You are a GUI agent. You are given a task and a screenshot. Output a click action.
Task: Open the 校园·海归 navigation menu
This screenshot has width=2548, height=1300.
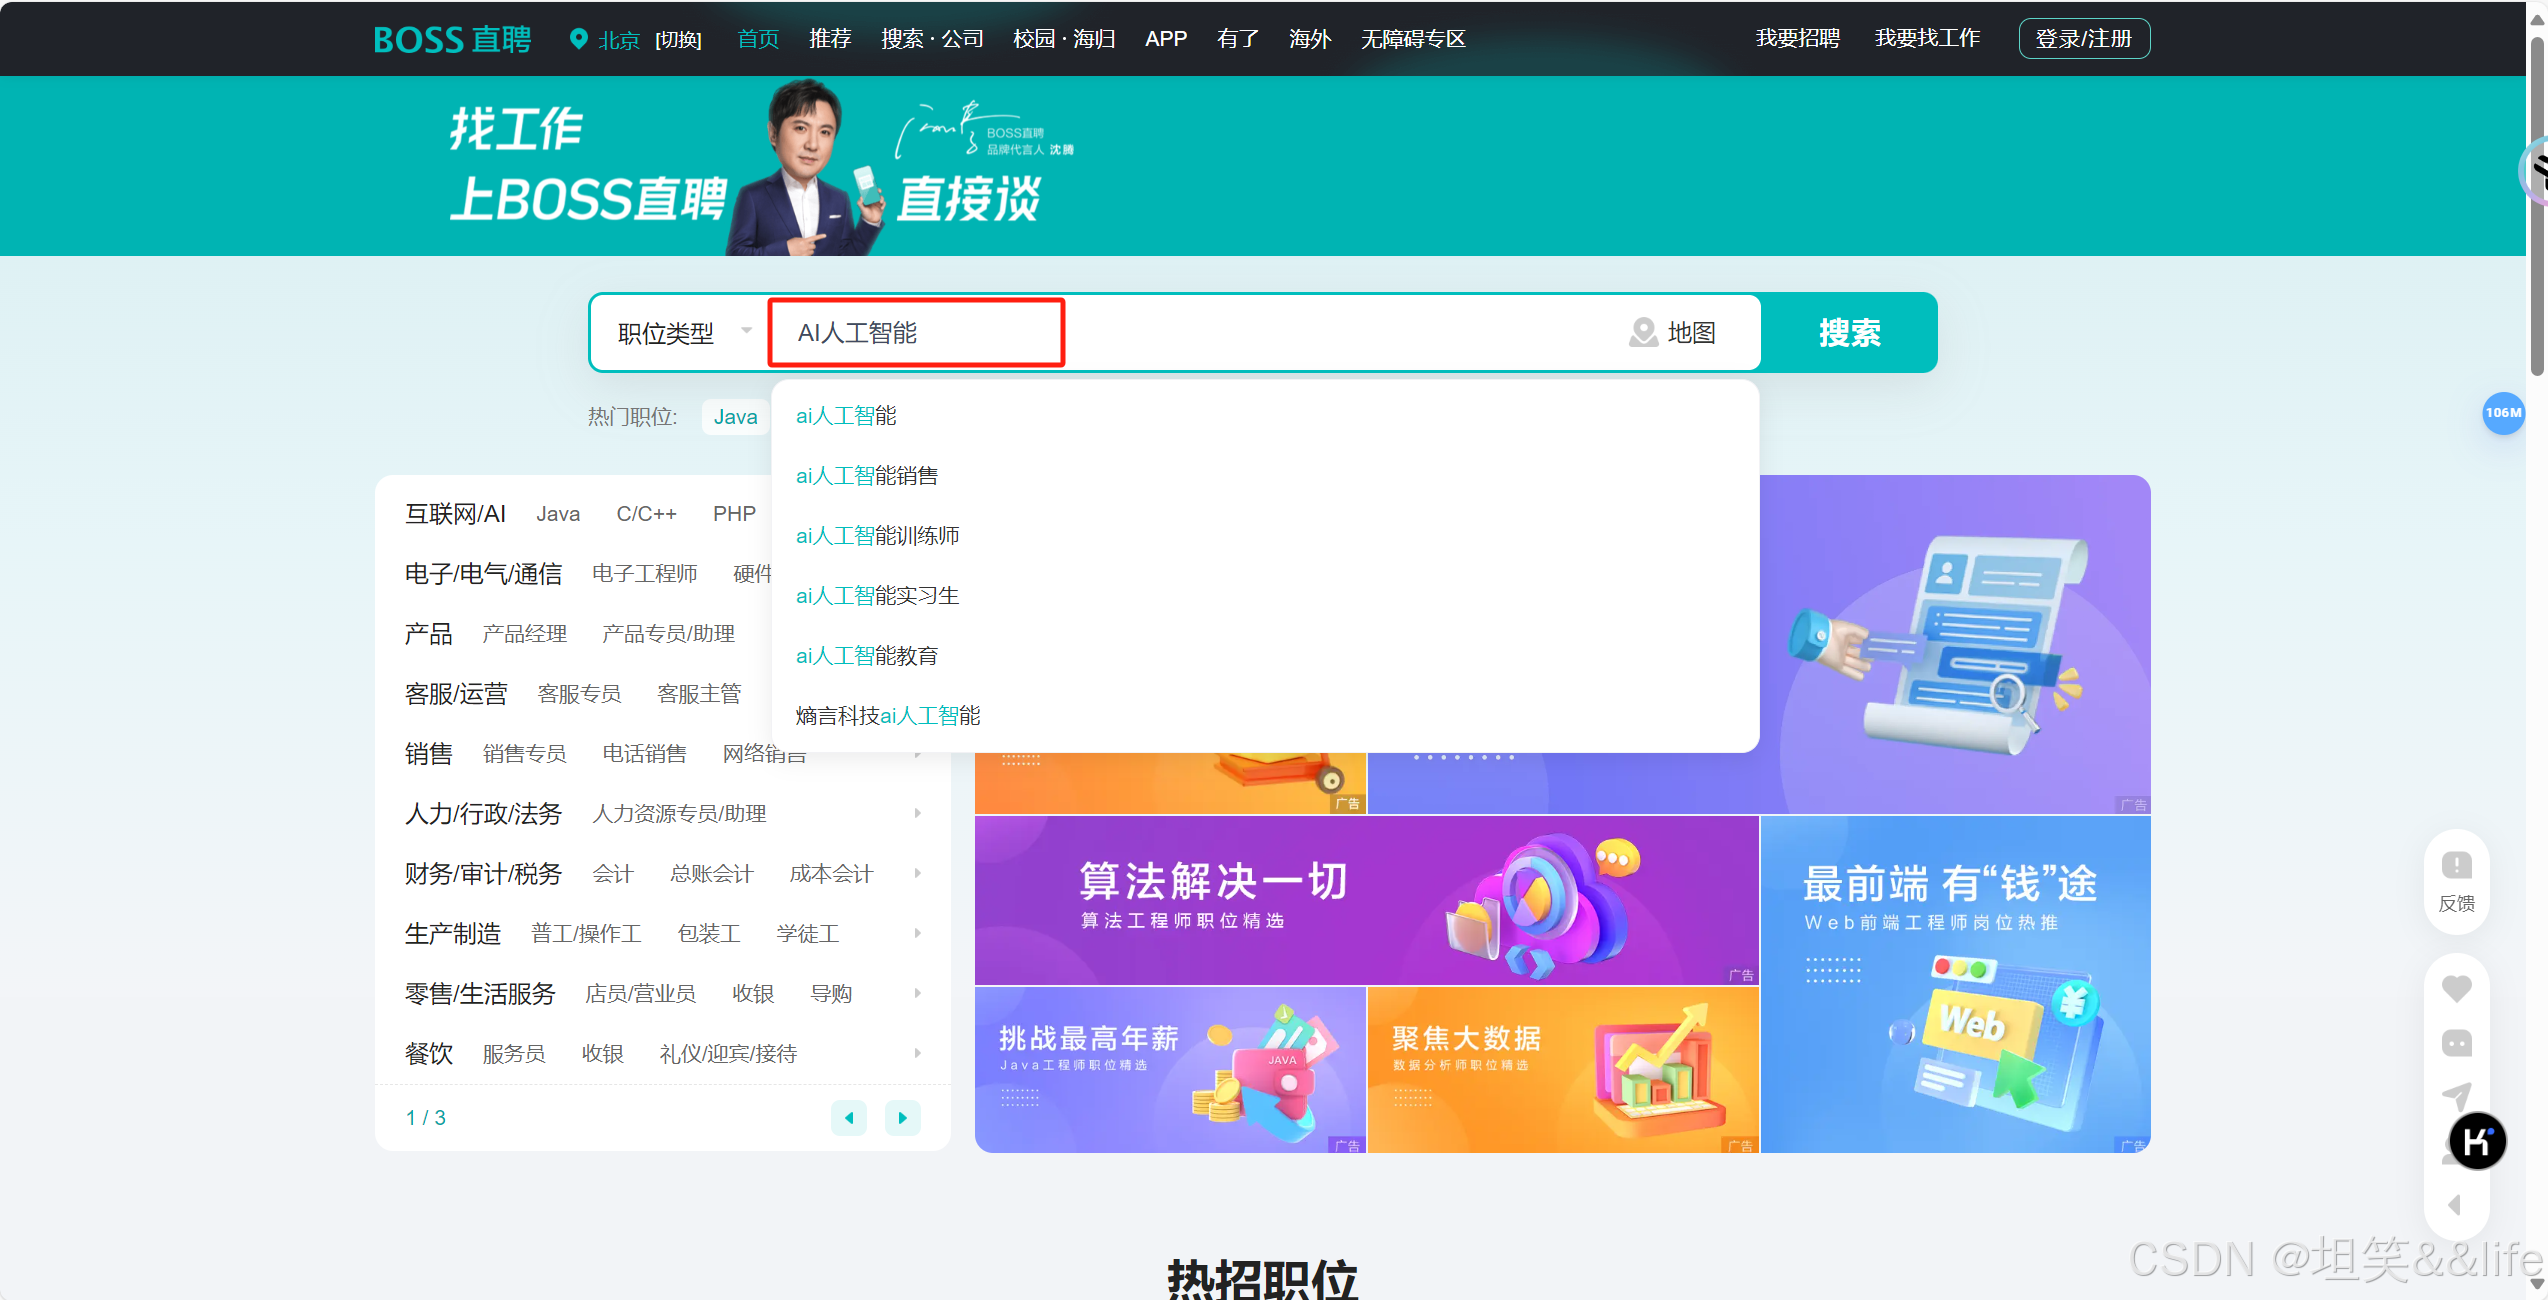click(1063, 39)
